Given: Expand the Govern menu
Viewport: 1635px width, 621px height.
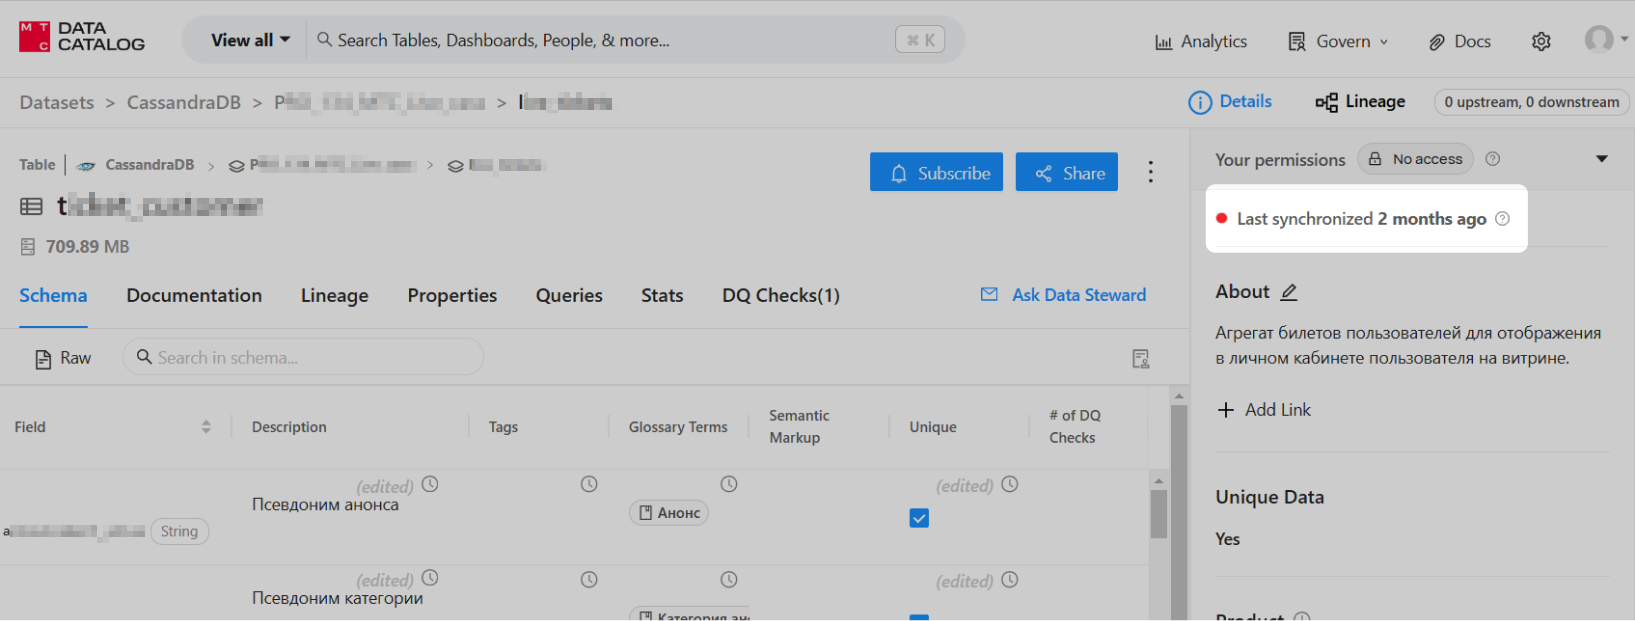Looking at the screenshot, I should pyautogui.click(x=1339, y=41).
